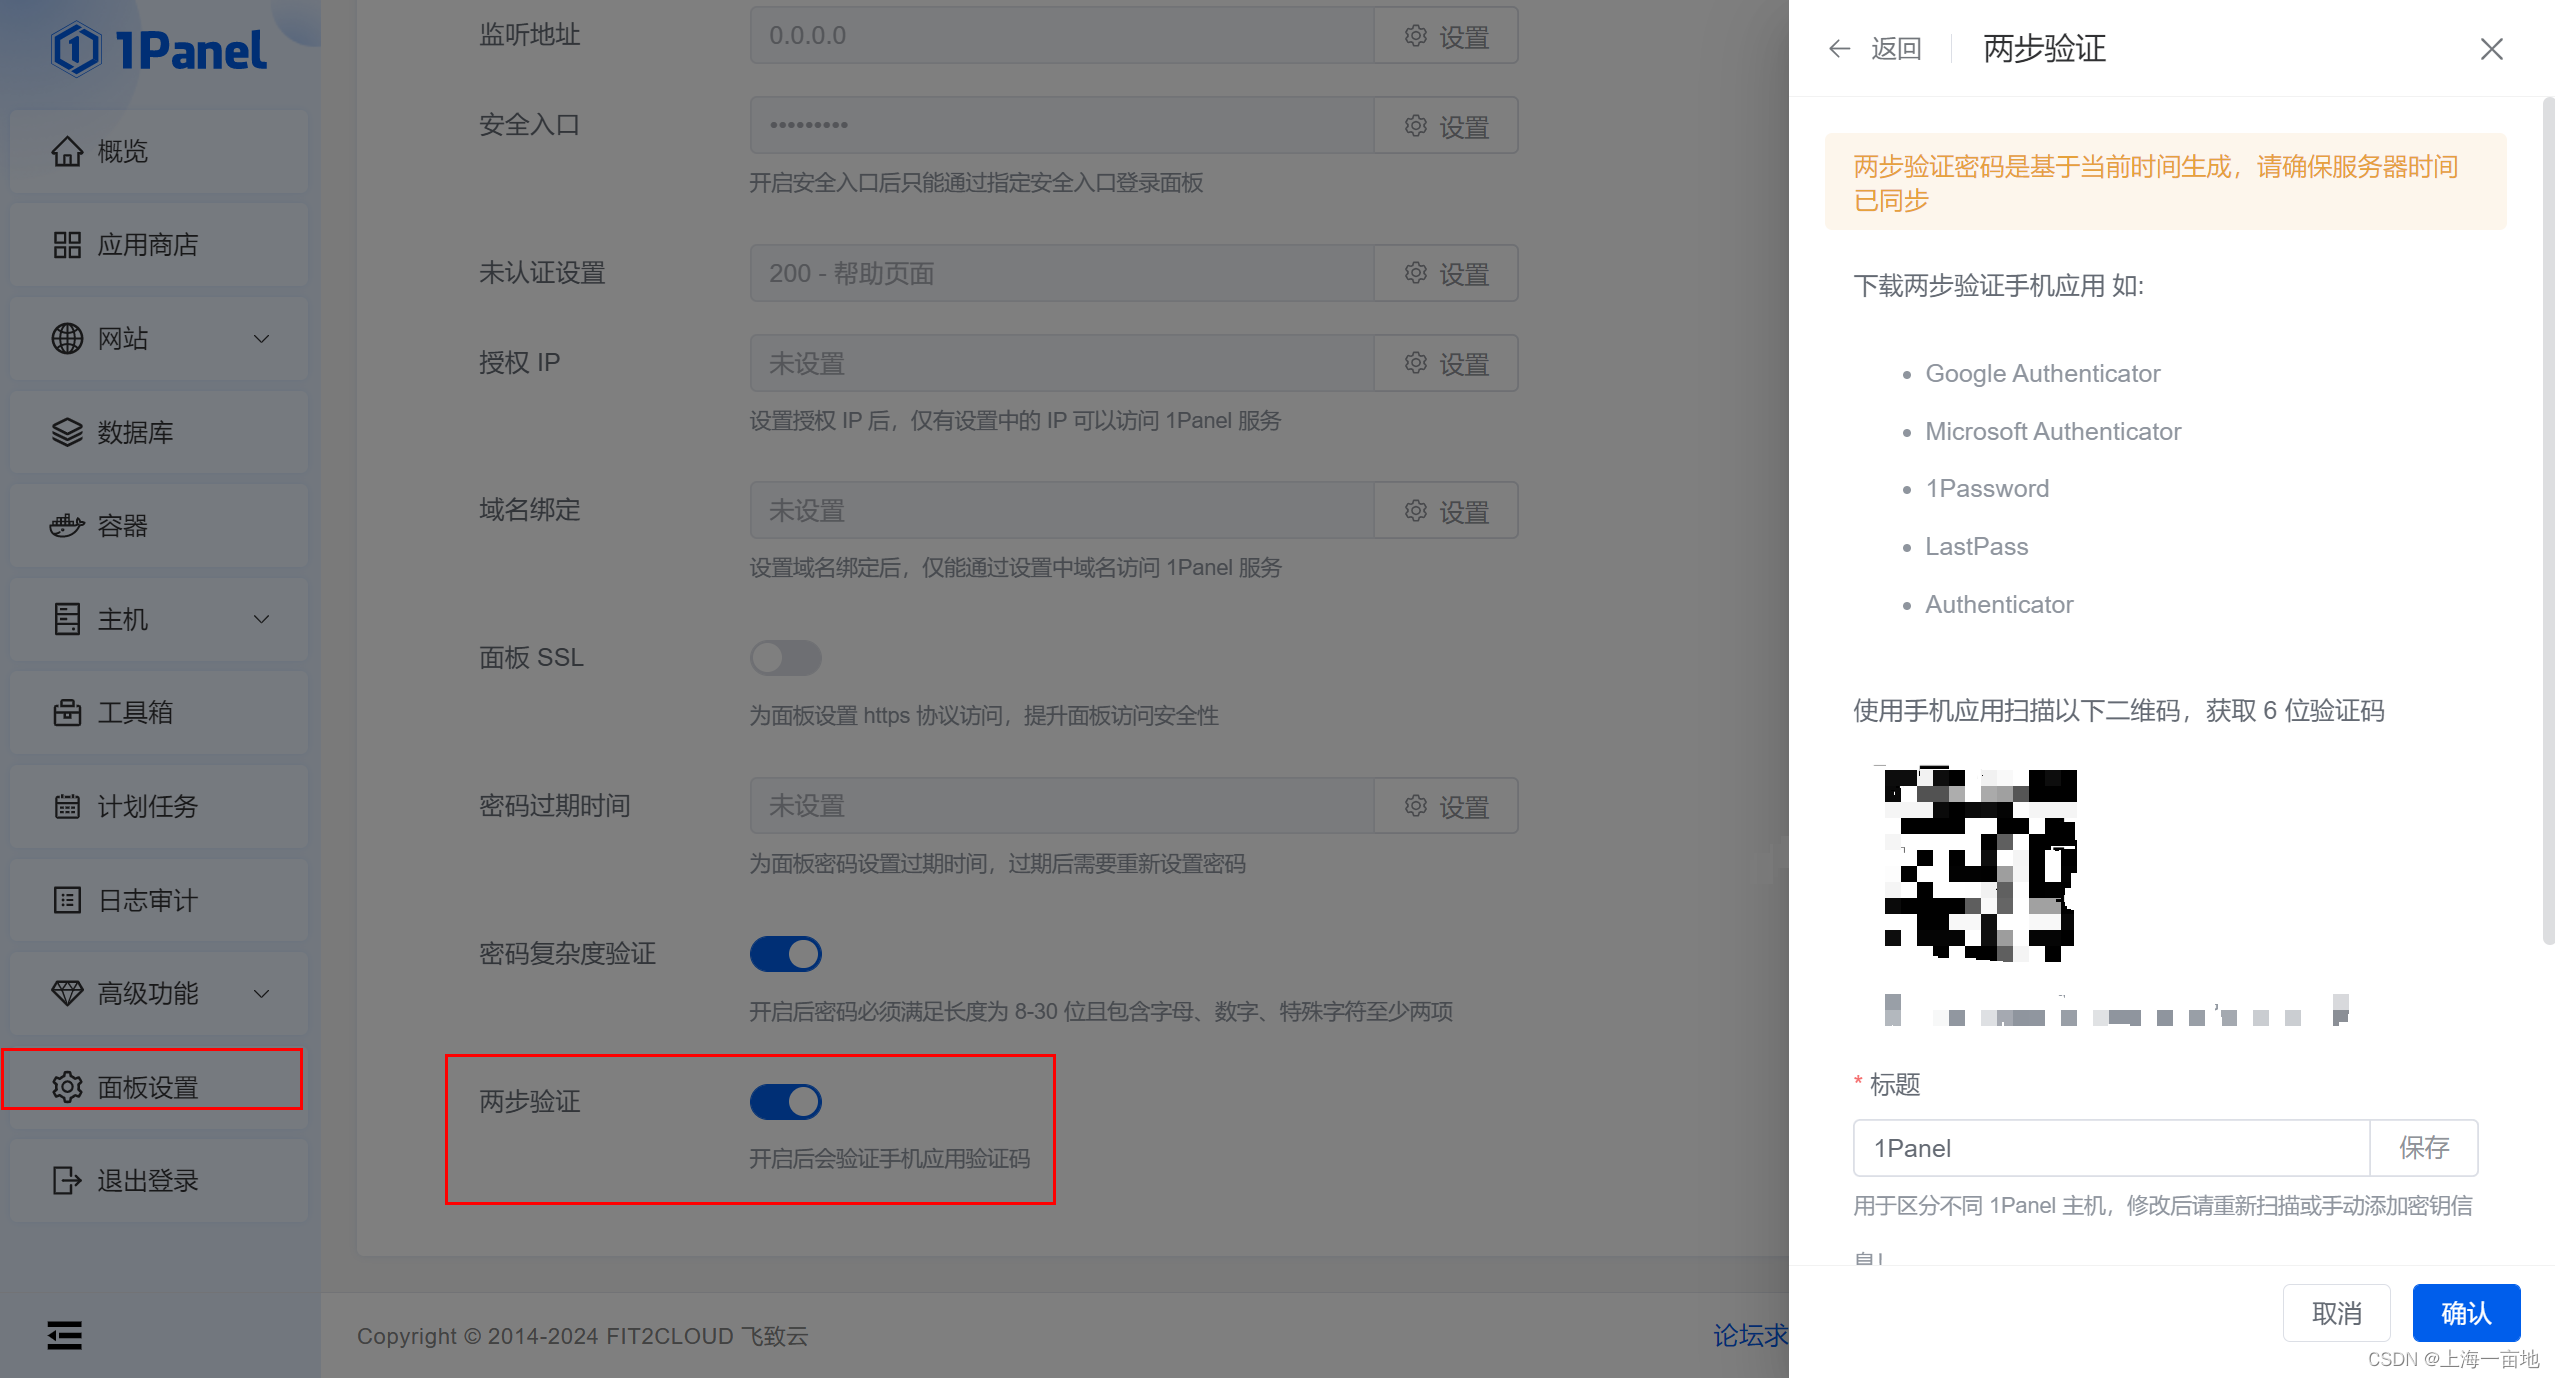This screenshot has height=1378, width=2555.
Task: Click the 主机 server icon
Action: 67,619
